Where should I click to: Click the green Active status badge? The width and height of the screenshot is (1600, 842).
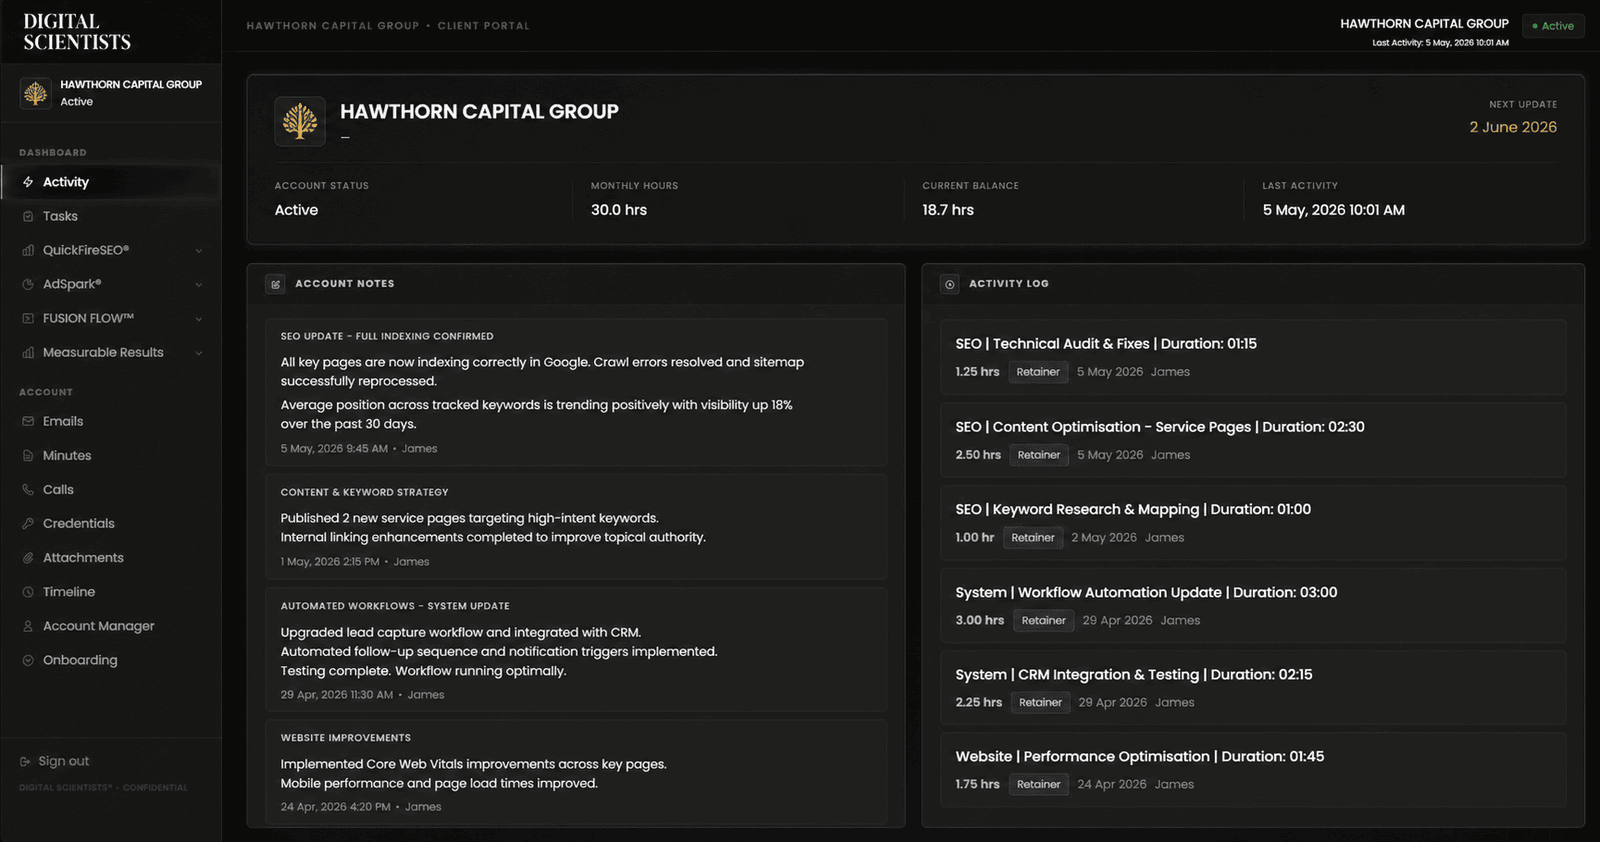(1552, 26)
